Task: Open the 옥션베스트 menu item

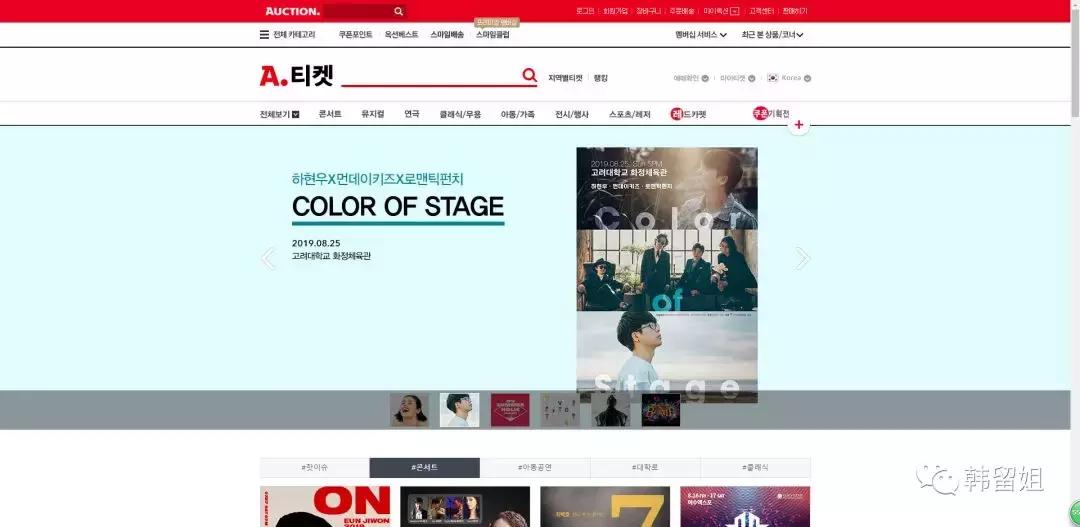Action: pyautogui.click(x=402, y=34)
